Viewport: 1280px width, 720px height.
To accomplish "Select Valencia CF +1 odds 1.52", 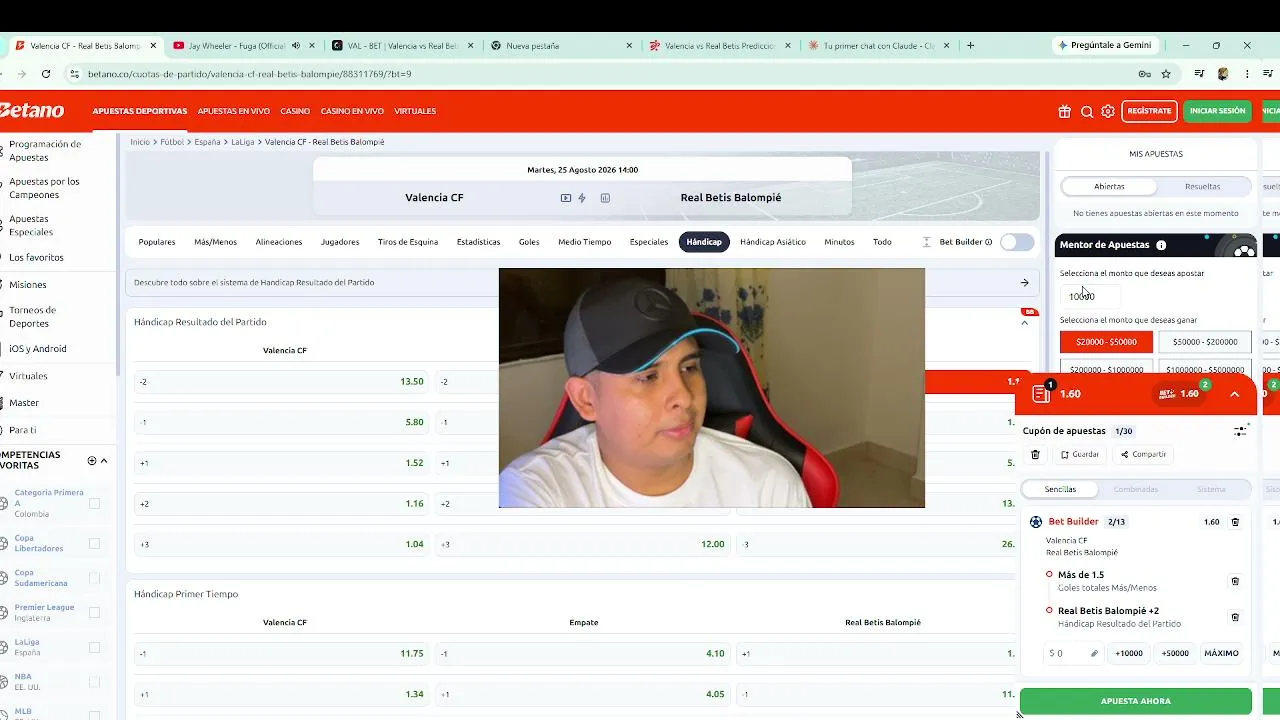I will (280, 463).
